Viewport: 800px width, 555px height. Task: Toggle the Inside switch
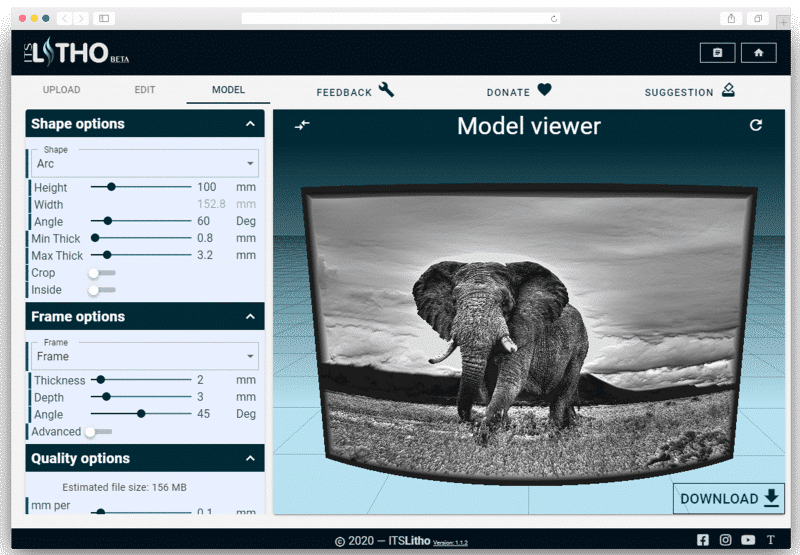click(x=102, y=290)
